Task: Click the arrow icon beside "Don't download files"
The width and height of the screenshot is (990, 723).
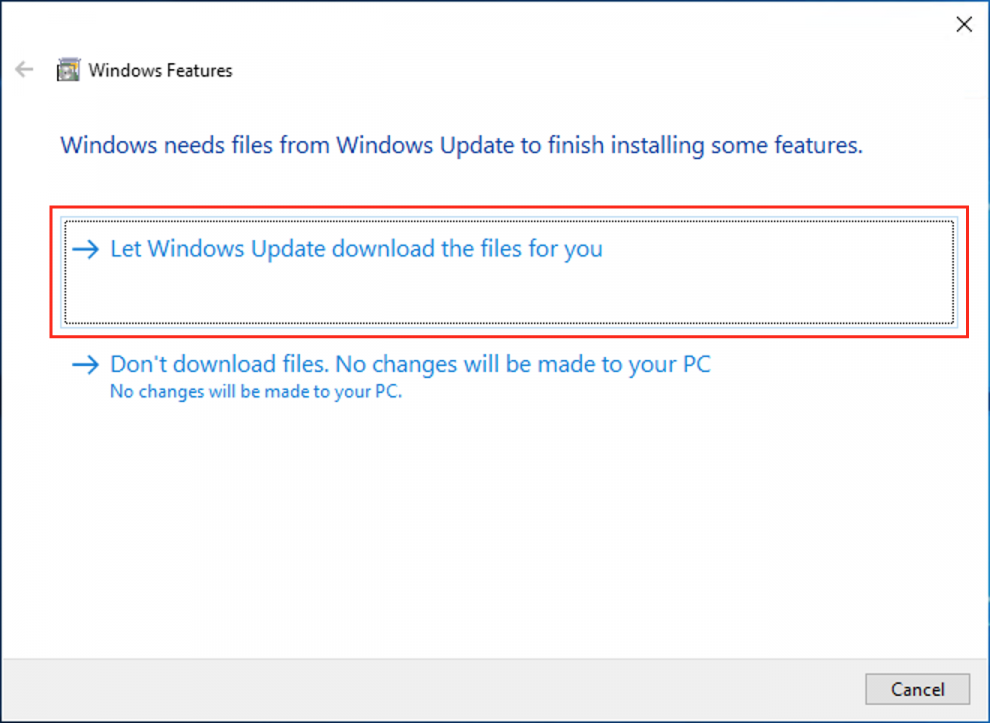Action: [x=87, y=365]
